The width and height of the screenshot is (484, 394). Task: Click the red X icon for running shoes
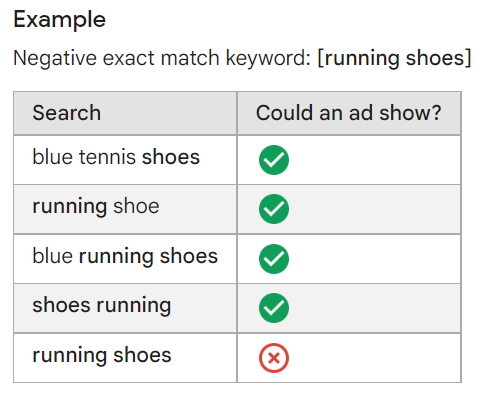[274, 358]
